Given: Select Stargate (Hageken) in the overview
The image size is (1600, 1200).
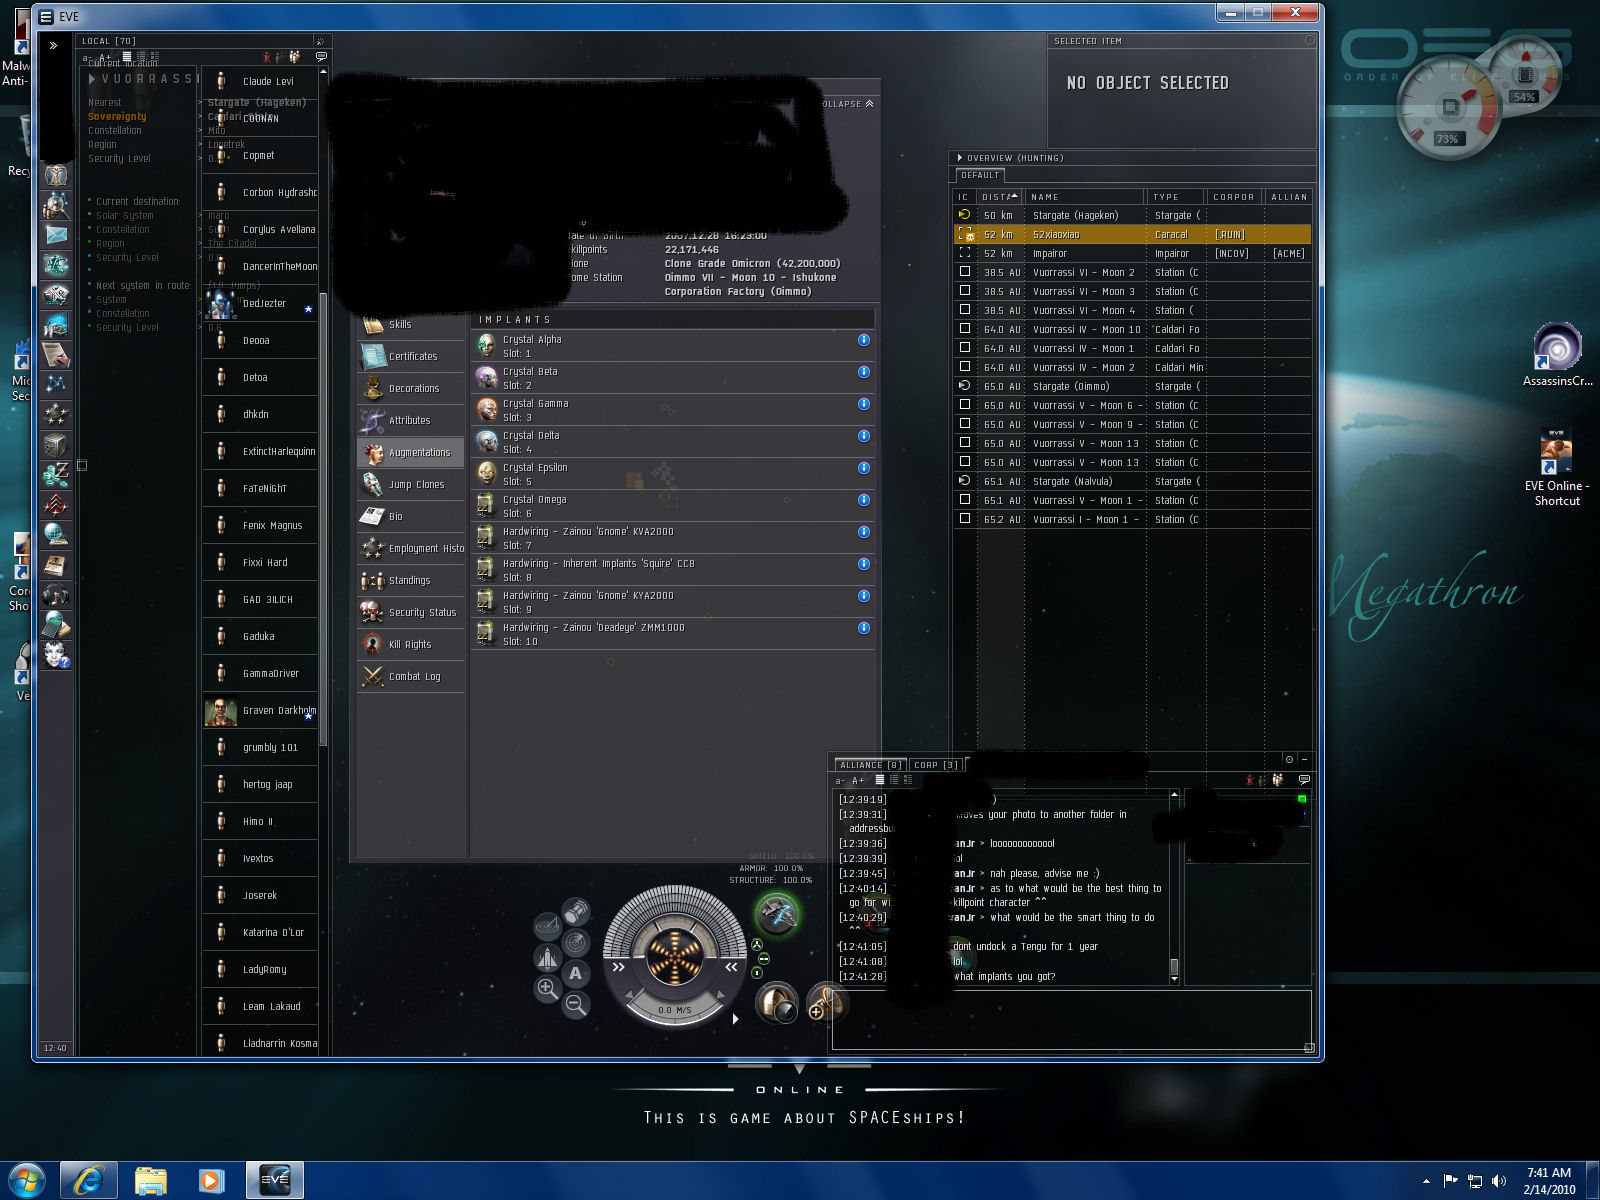Looking at the screenshot, I should click(x=1132, y=215).
